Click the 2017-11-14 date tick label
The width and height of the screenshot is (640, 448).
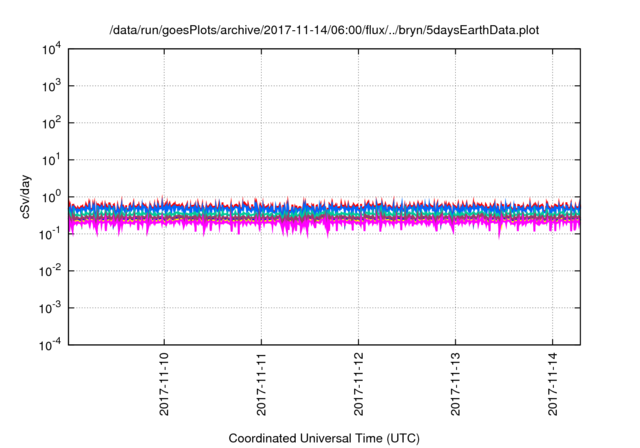coord(553,384)
